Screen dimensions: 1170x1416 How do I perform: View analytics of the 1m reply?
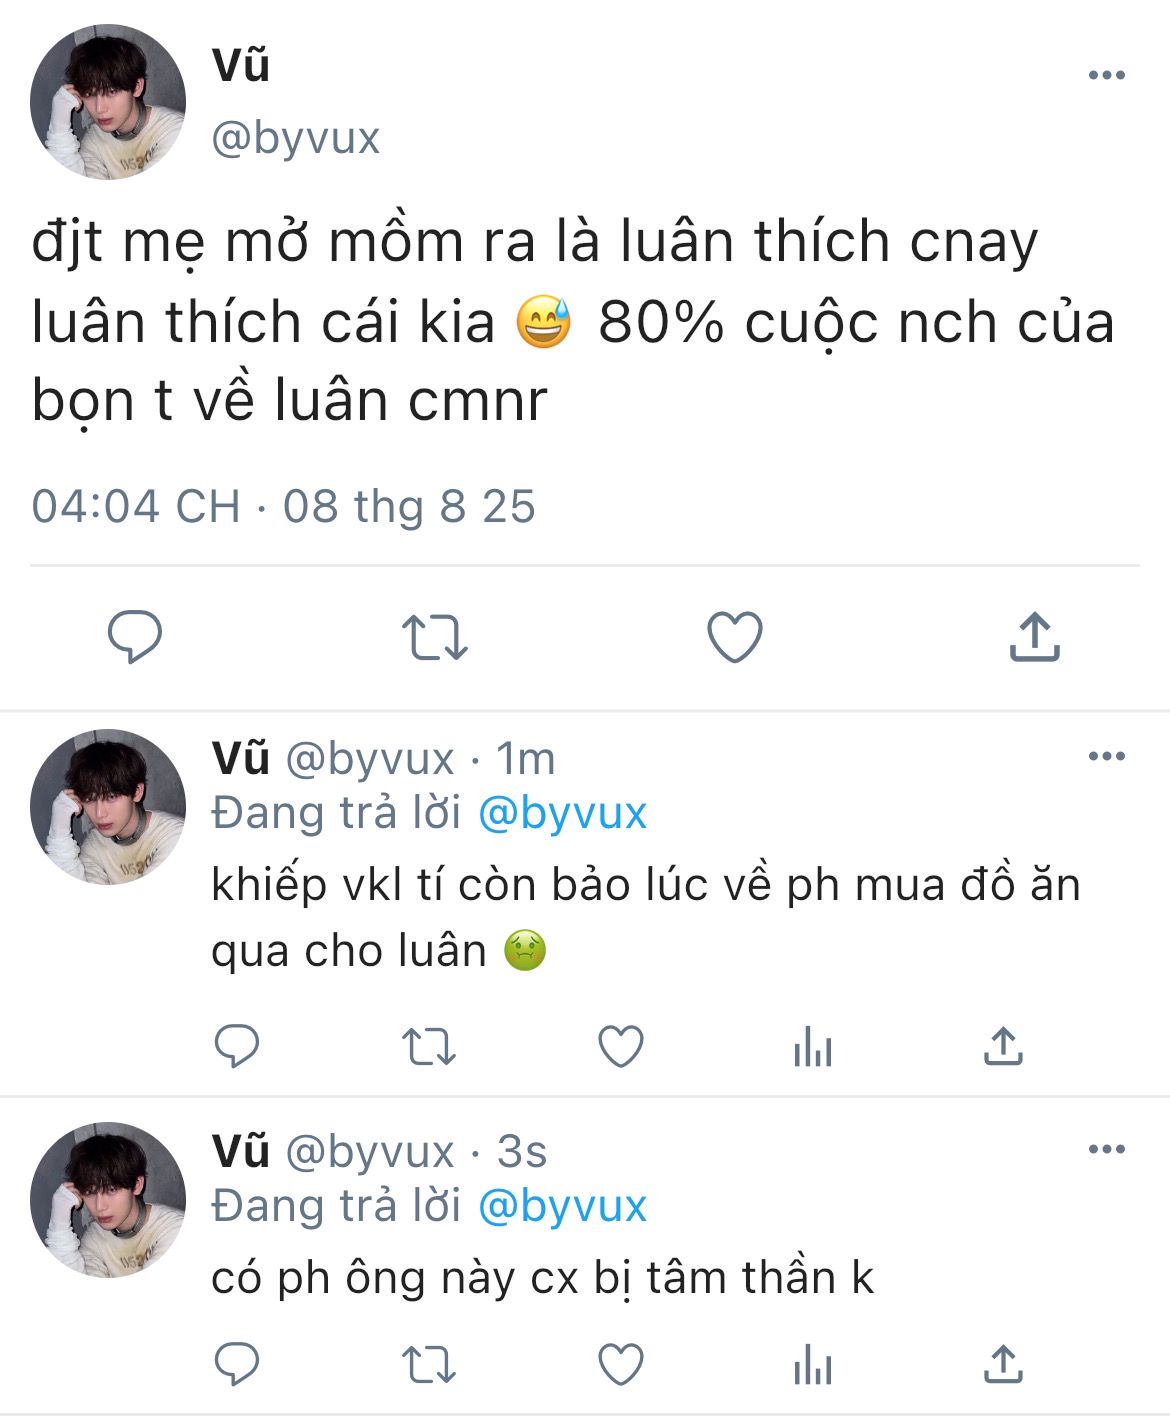[x=812, y=1048]
